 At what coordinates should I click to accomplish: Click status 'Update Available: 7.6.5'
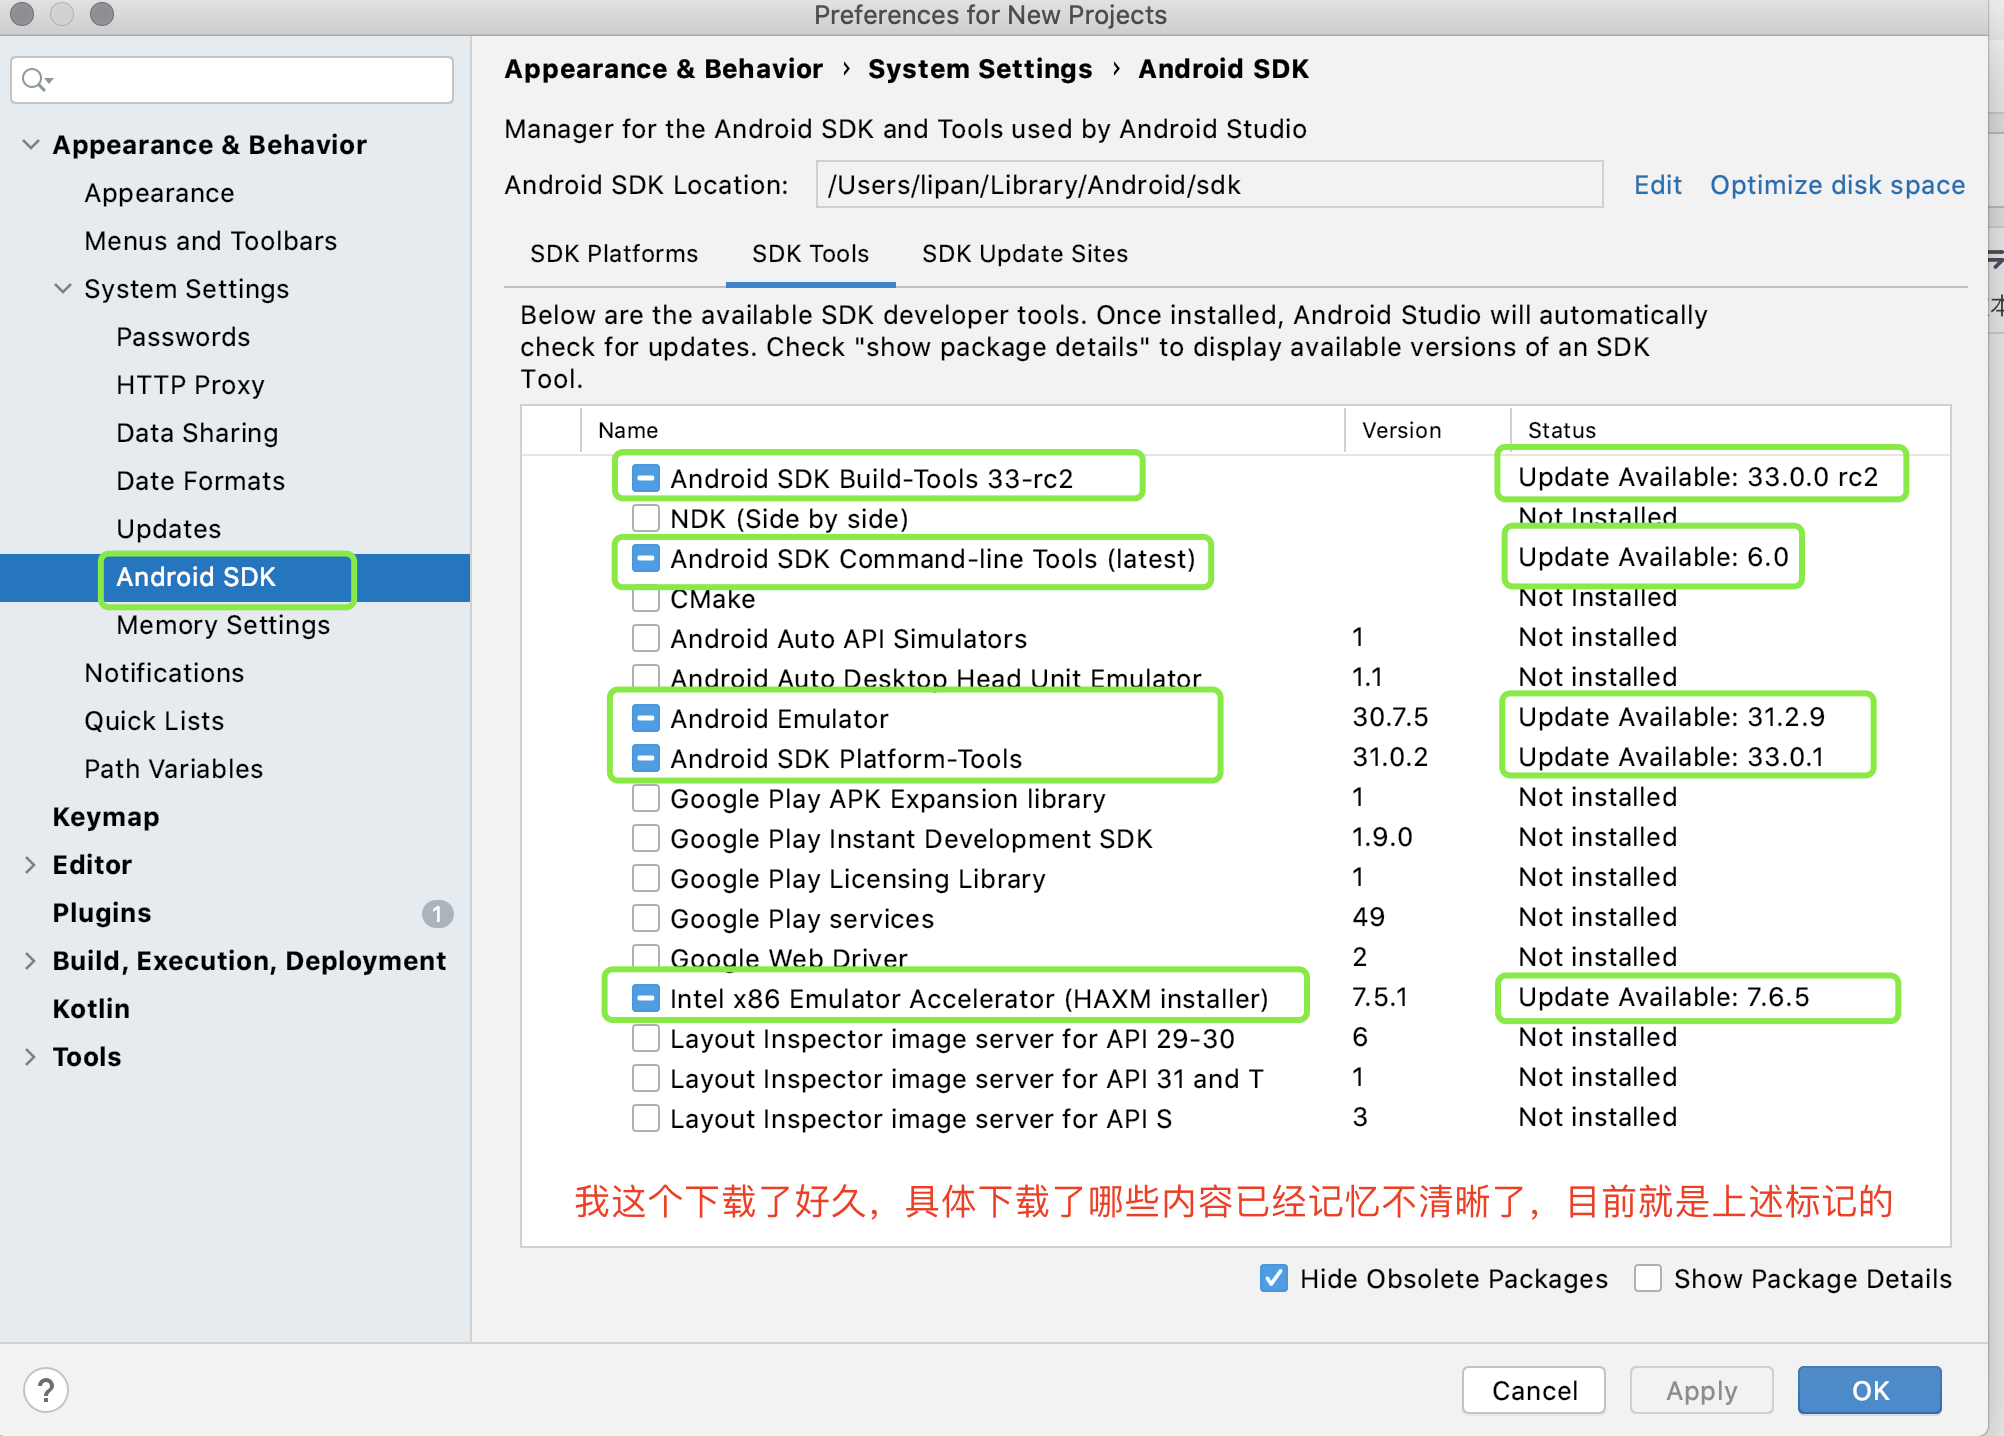[x=1664, y=997]
